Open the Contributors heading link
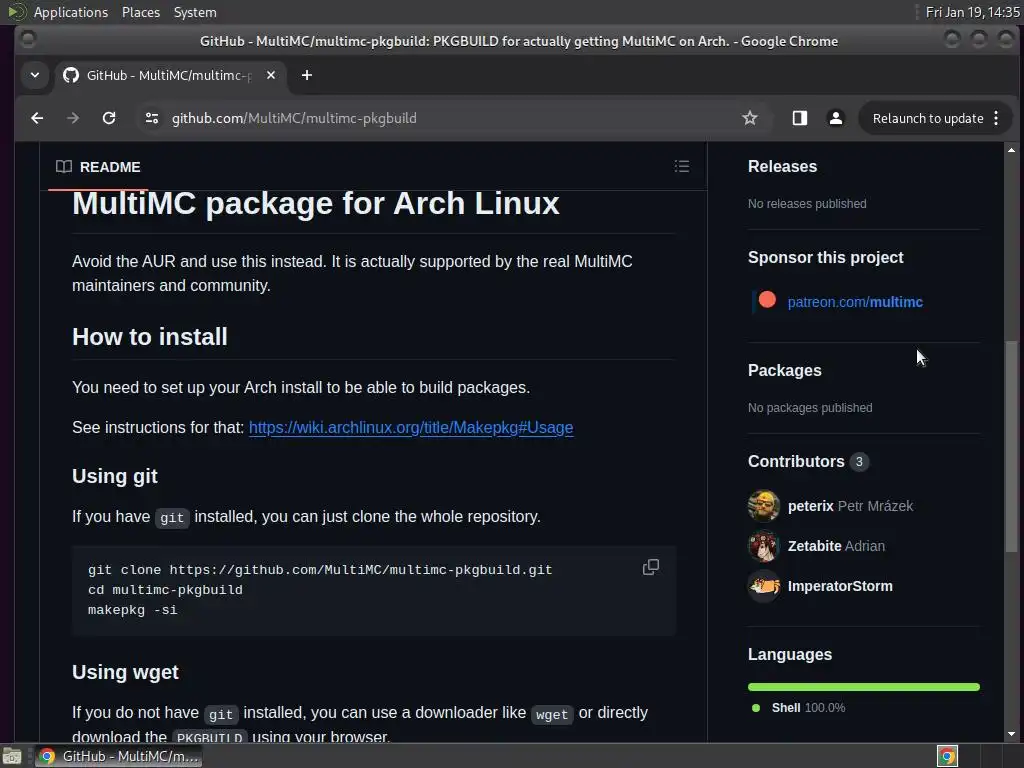 796,462
